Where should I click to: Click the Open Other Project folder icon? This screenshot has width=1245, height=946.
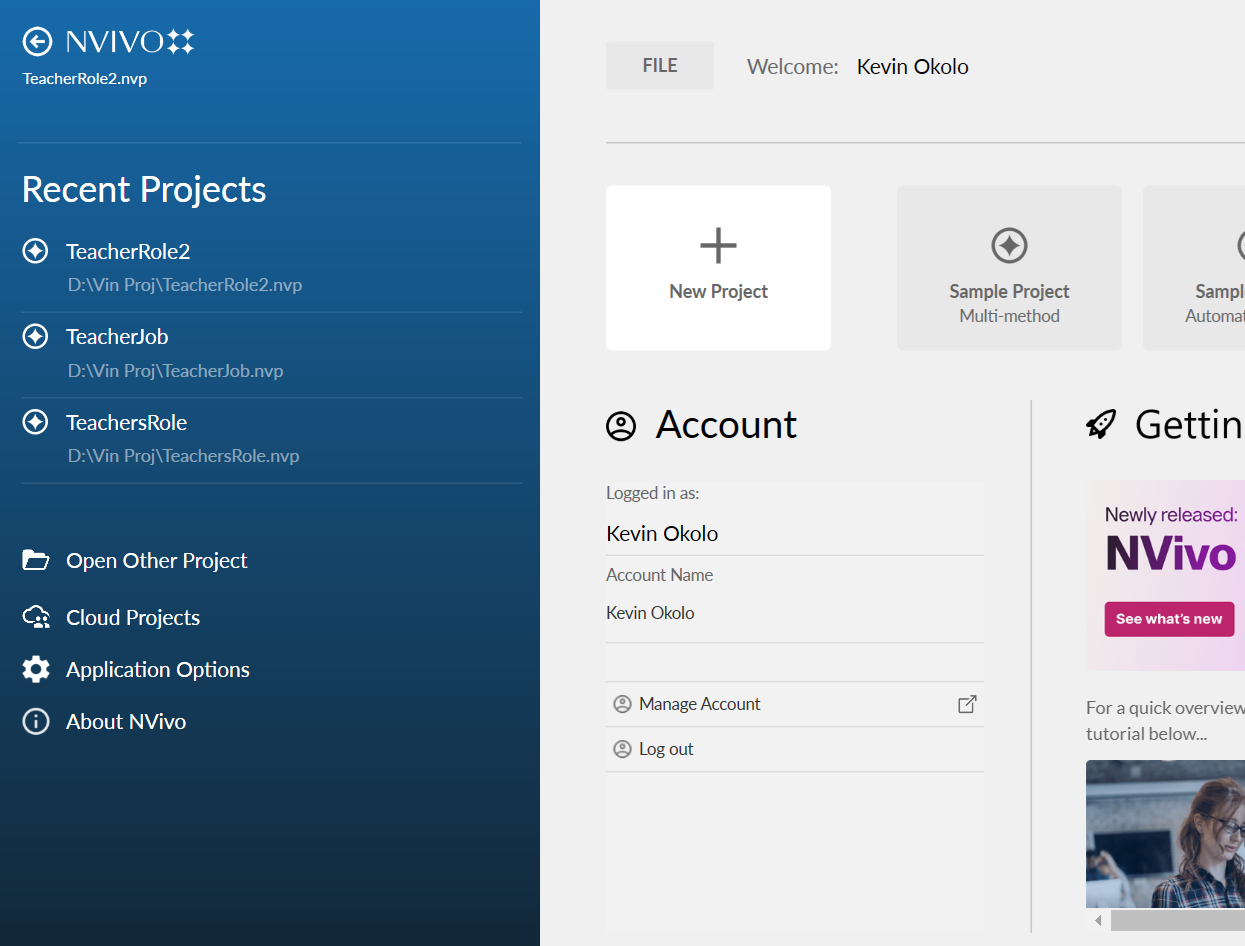point(36,560)
